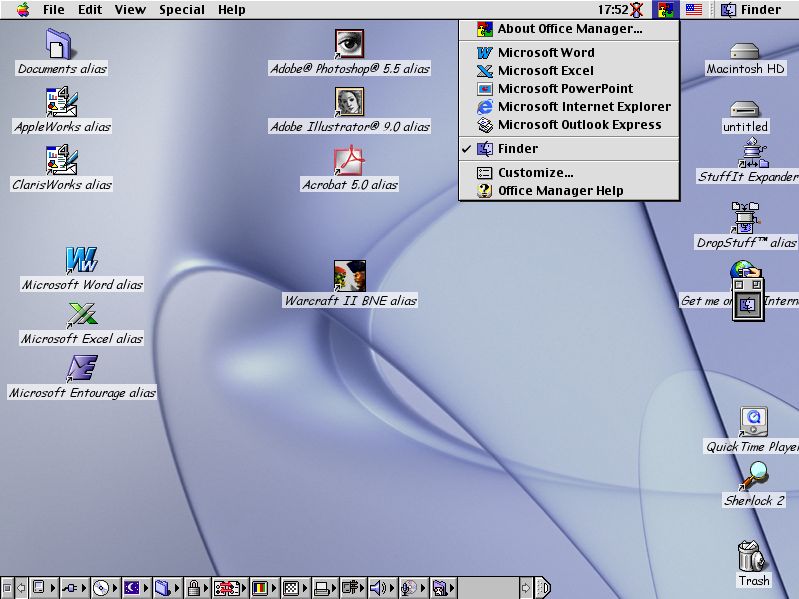
Task: Open the checkerboard monitor resolution strip popup
Action: point(295,588)
